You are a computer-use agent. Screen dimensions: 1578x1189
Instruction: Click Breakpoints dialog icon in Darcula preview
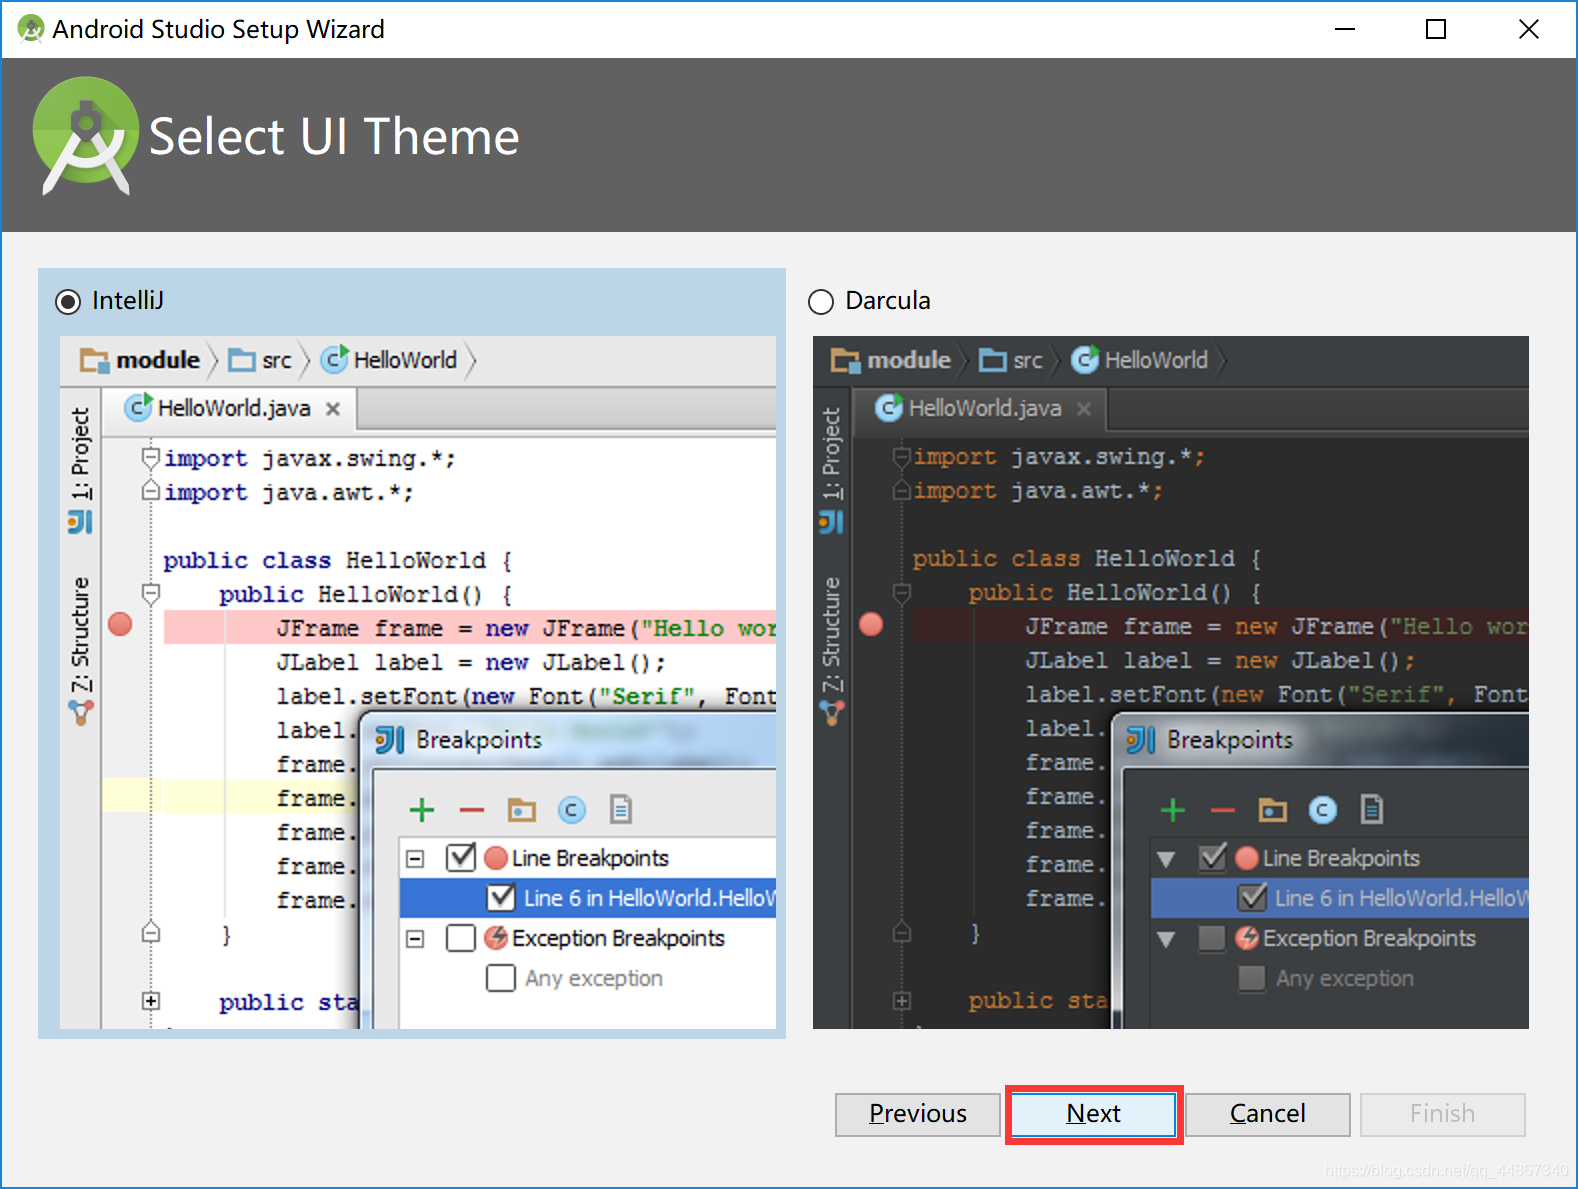[x=1141, y=740]
